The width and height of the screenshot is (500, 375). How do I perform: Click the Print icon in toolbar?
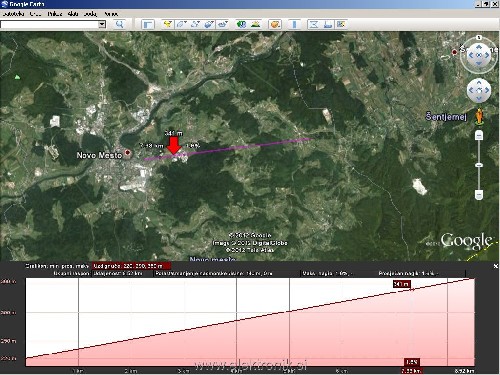[327, 24]
